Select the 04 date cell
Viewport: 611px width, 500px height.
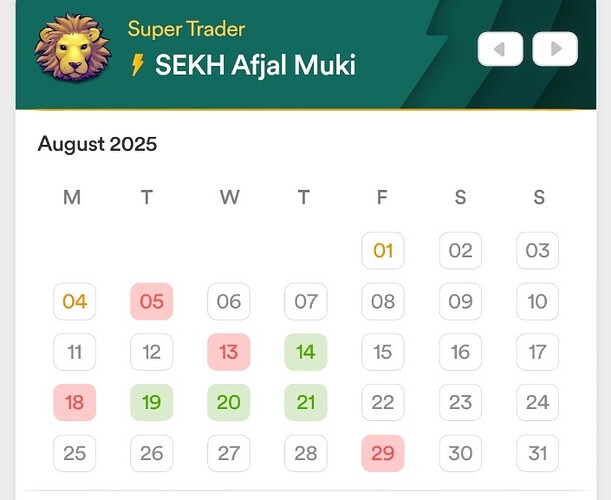coord(75,301)
